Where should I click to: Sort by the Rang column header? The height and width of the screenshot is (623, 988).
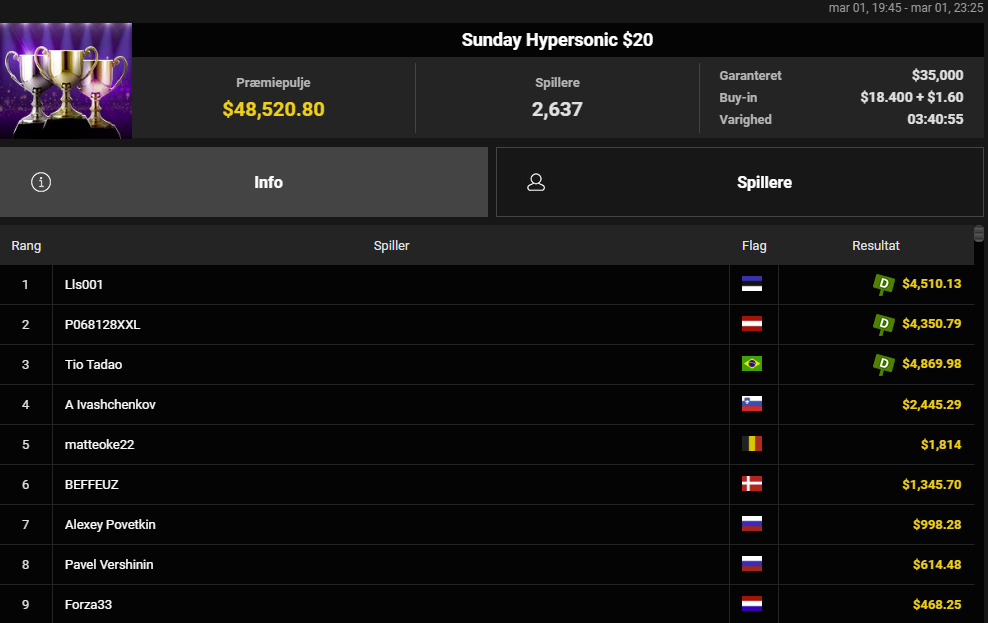click(x=26, y=245)
